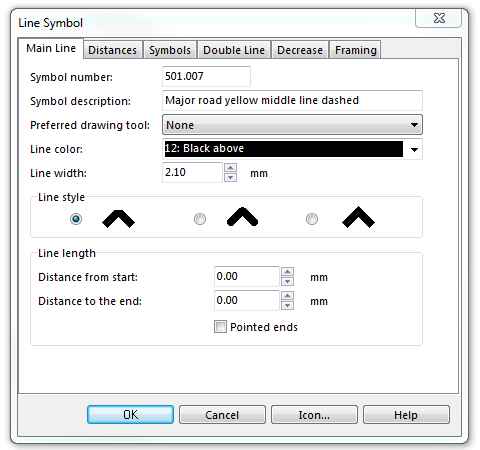The image size is (480, 450).
Task: Open the Icon... editor button
Action: pos(314,415)
